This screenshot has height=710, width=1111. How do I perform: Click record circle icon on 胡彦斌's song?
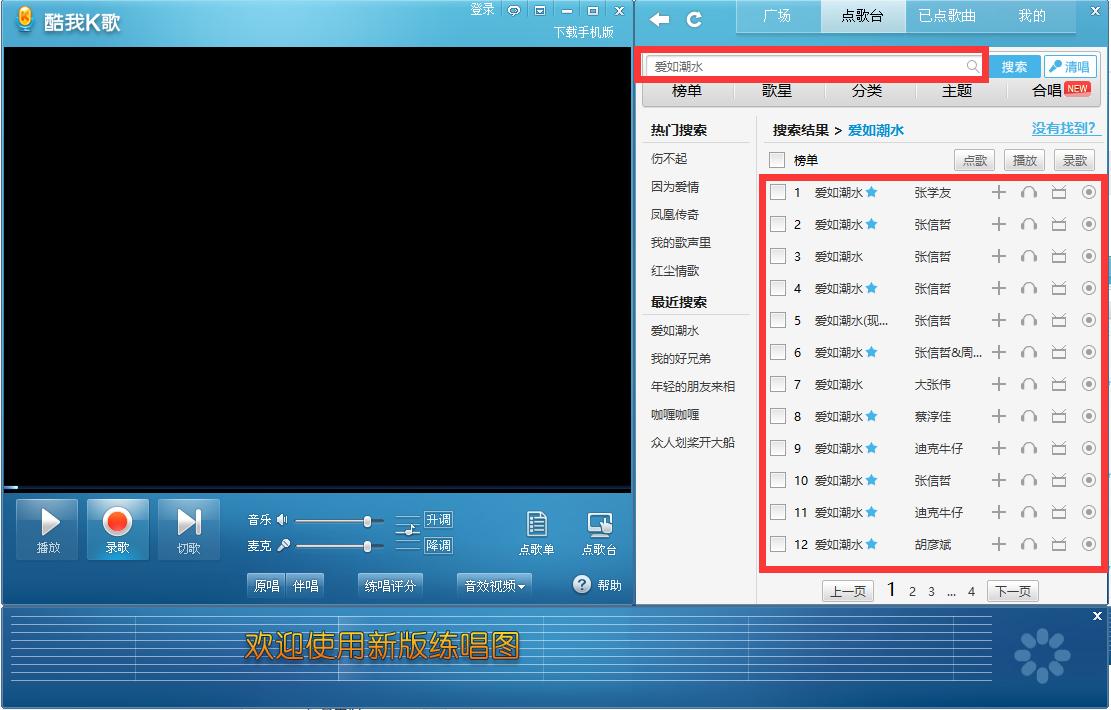click(1088, 544)
